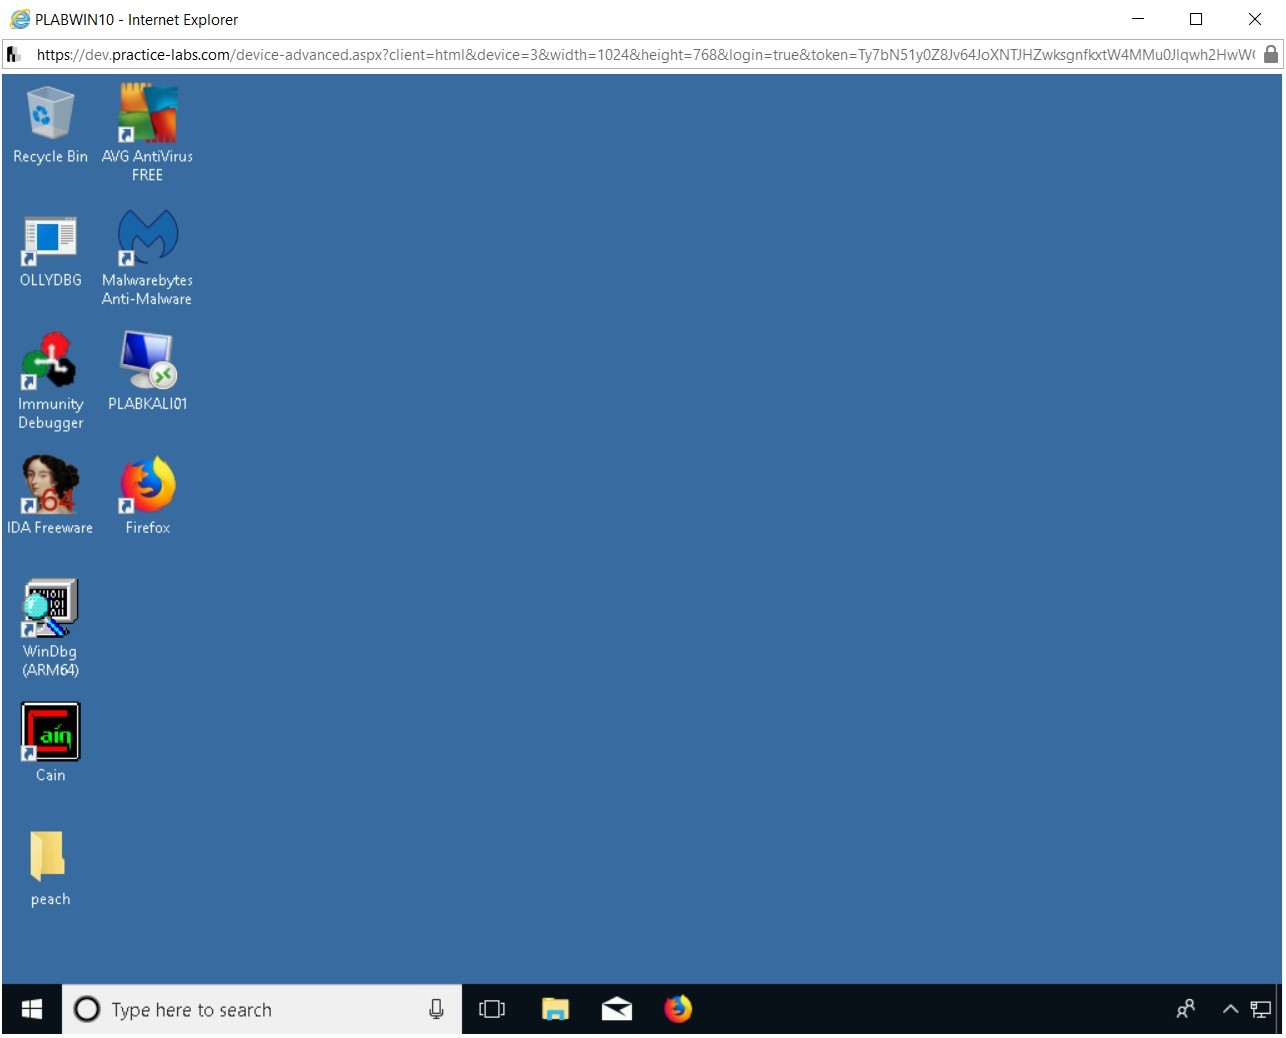The height and width of the screenshot is (1038, 1286).
Task: Start WinDbg (ARM64)
Action: 49,605
